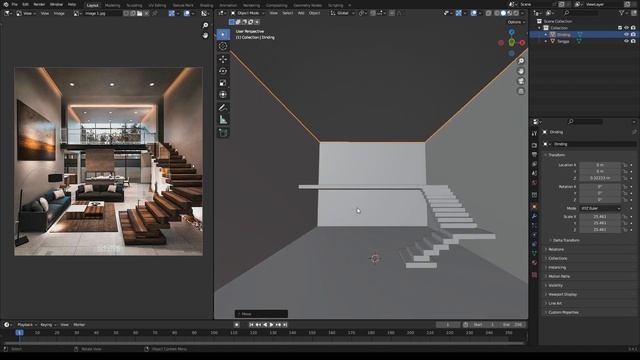640x360 pixels.
Task: Disable Tangga in renders via camera icon
Action: (633, 41)
